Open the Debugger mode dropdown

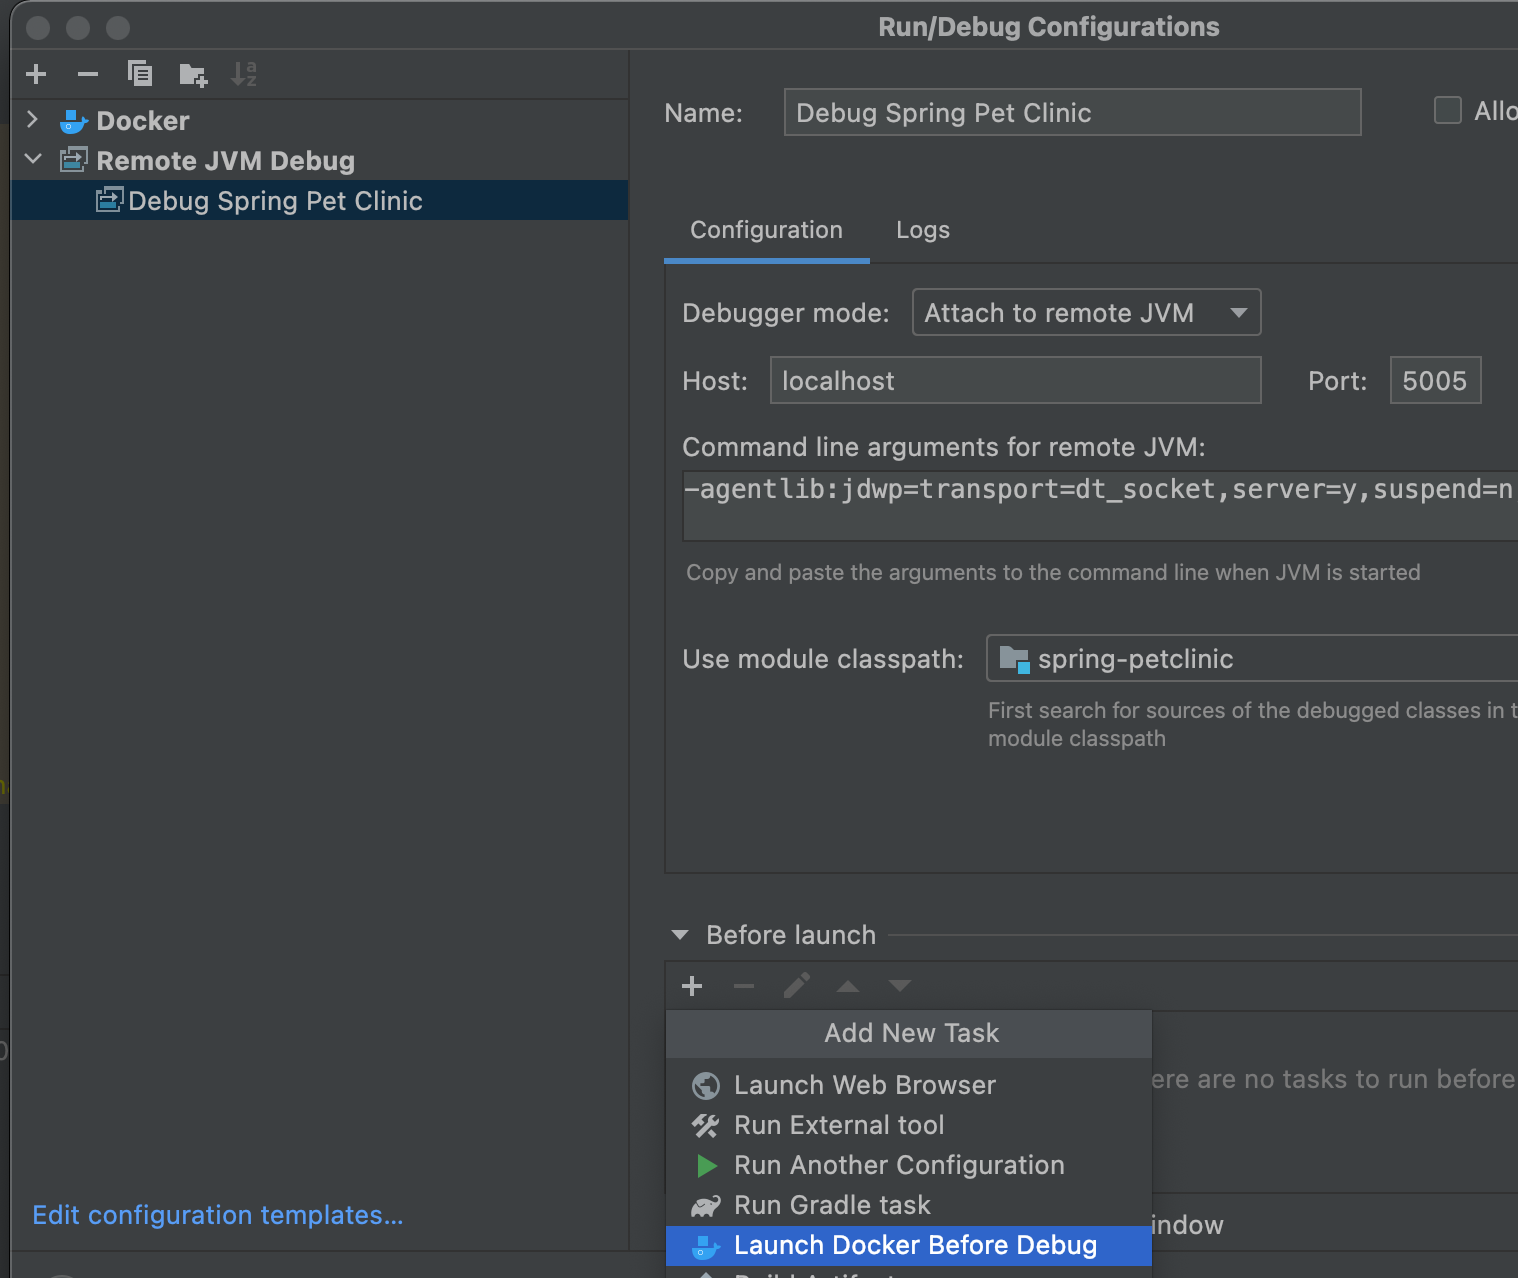tap(1086, 313)
